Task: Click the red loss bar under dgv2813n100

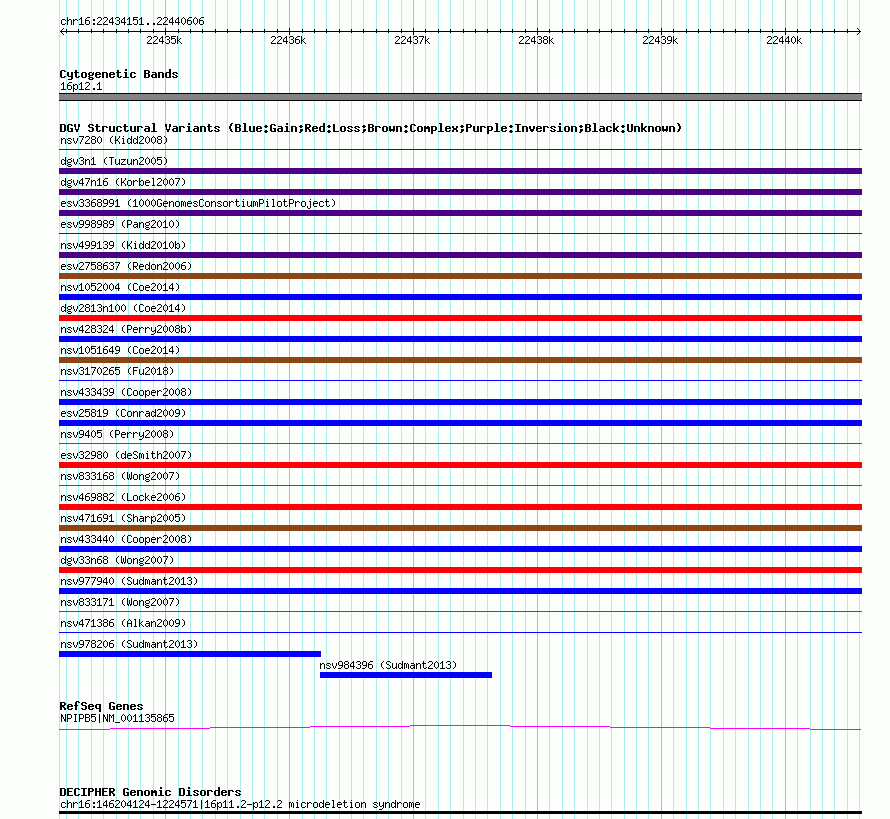Action: click(x=460, y=318)
